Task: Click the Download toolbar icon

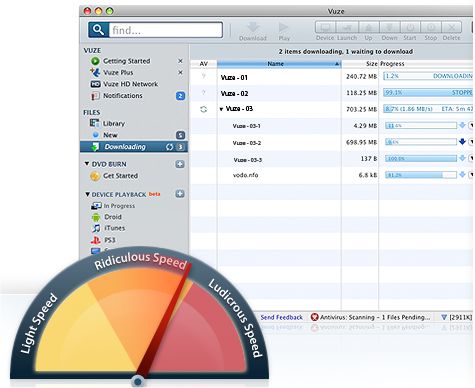Action: pyautogui.click(x=253, y=27)
